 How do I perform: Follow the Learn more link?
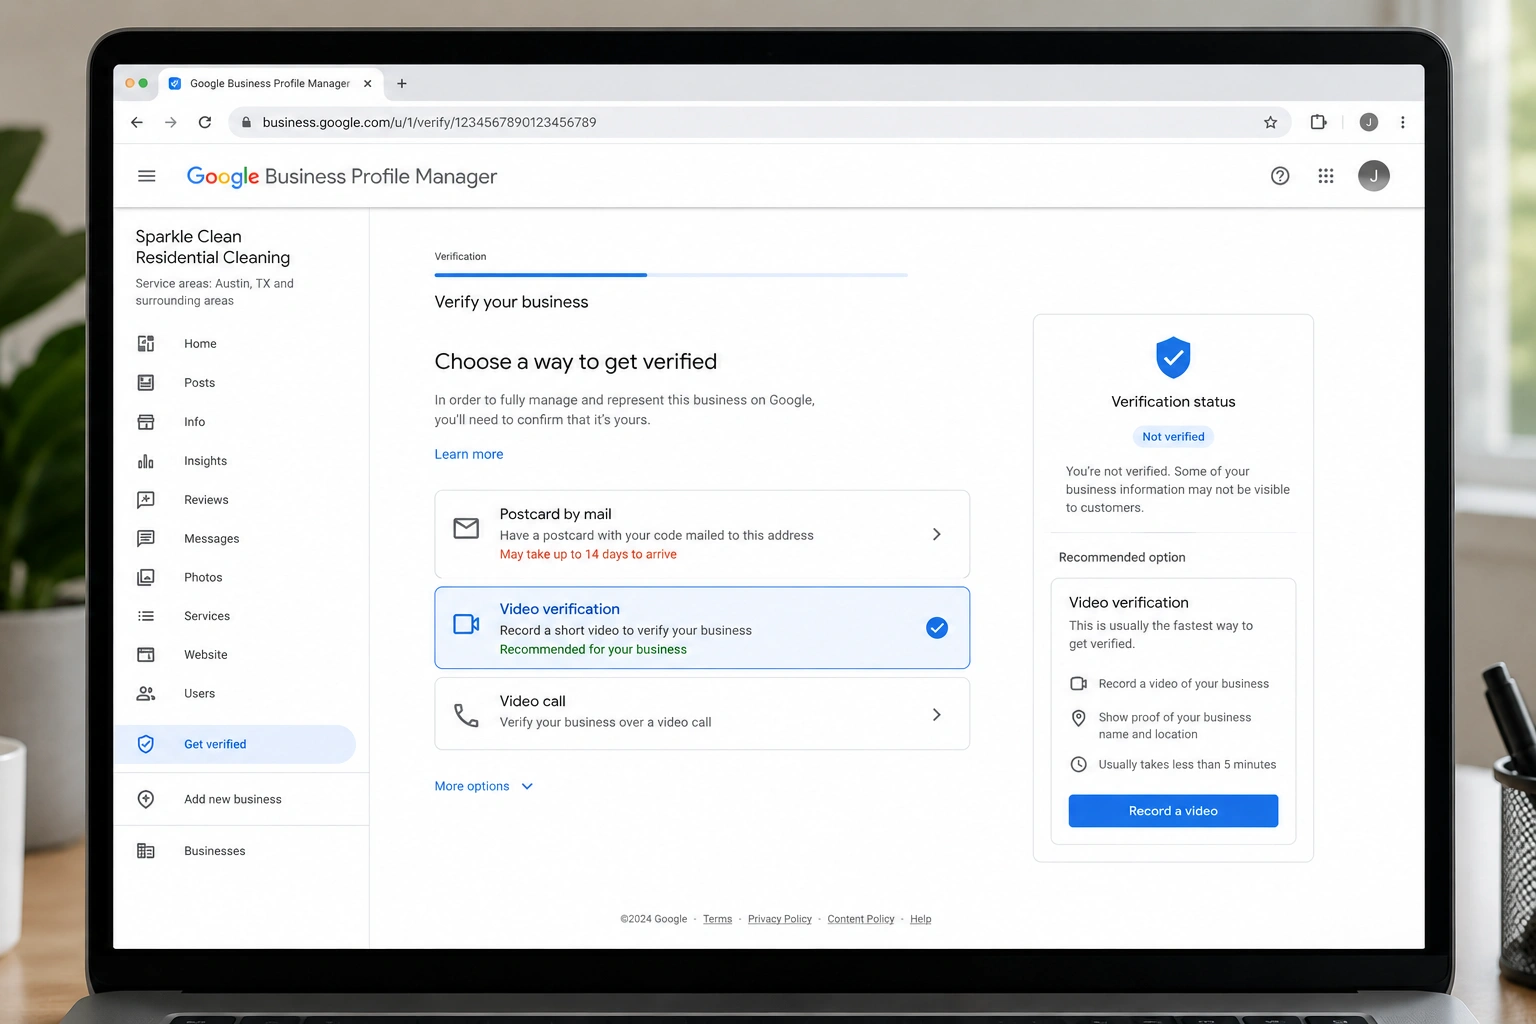pyautogui.click(x=469, y=454)
